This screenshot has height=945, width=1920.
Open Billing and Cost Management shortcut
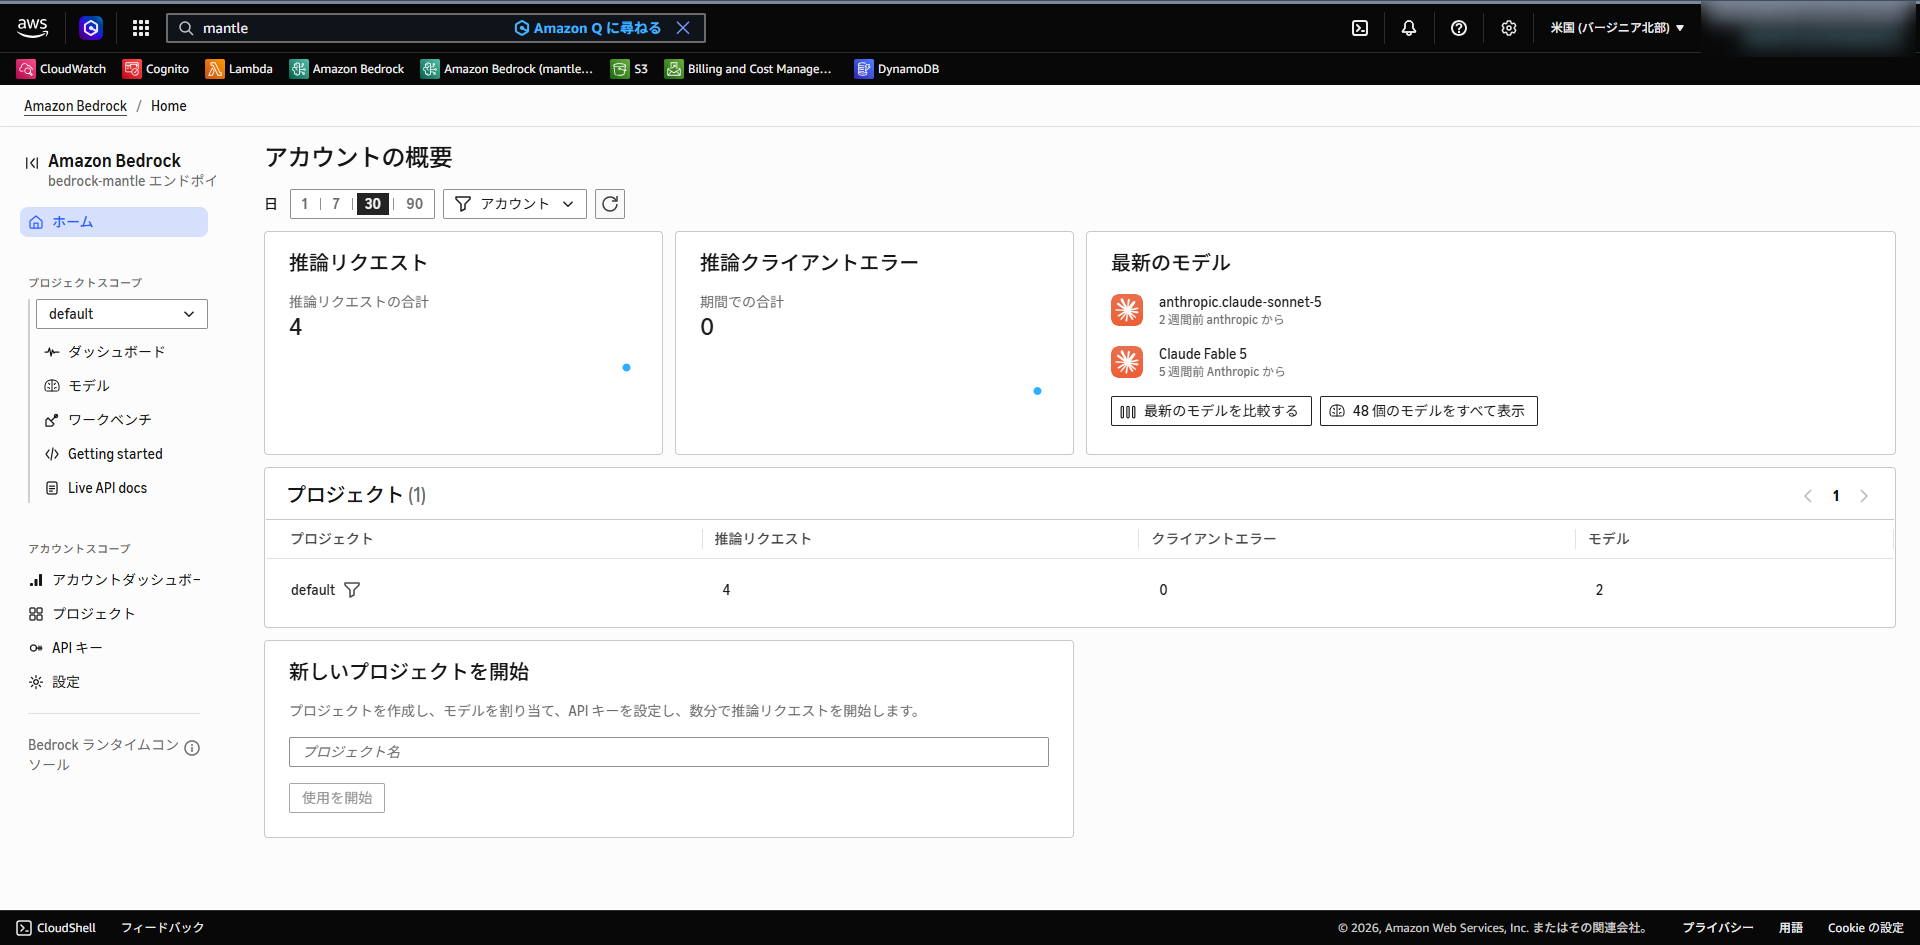(748, 69)
